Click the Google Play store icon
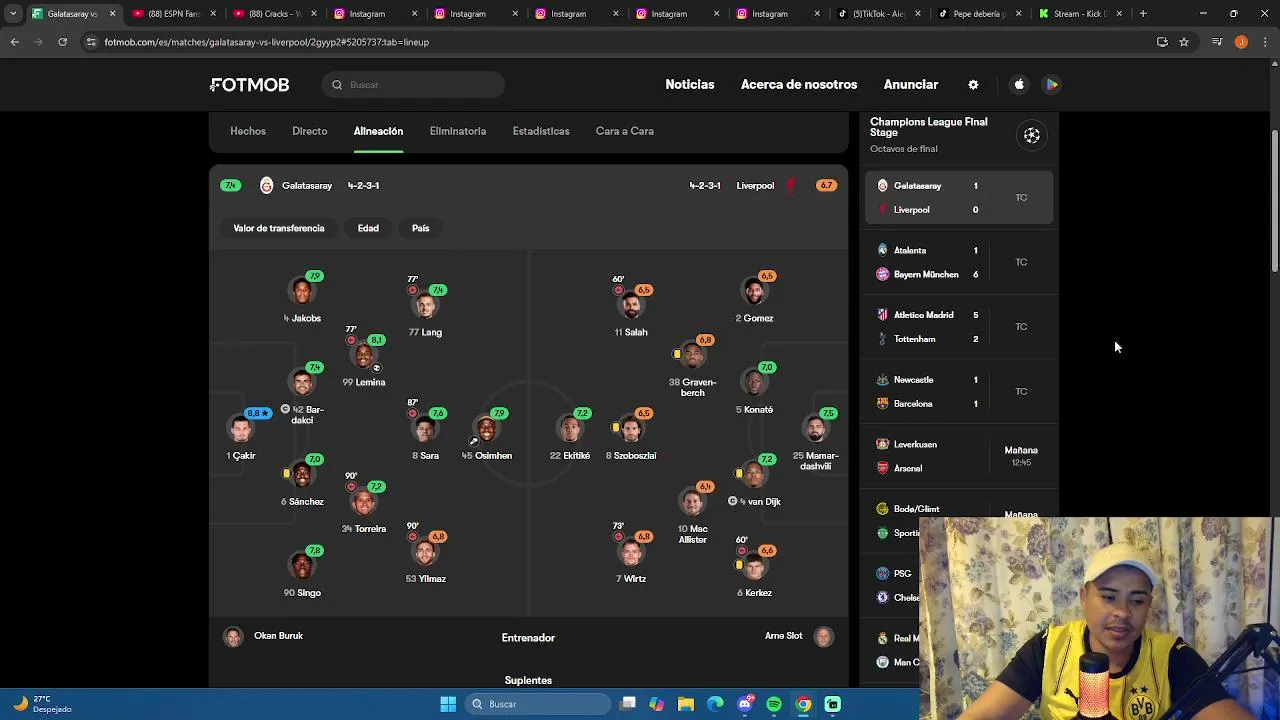 point(1052,85)
